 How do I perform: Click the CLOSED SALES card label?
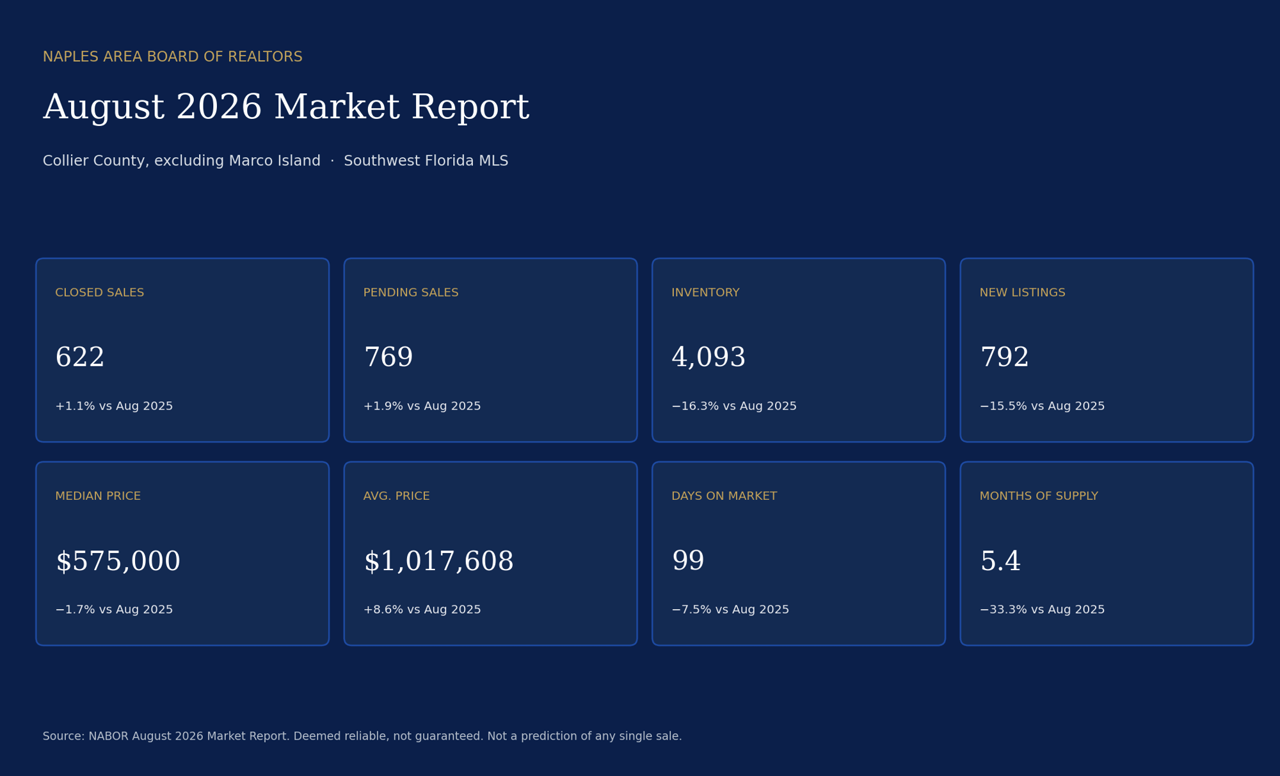[100, 293]
